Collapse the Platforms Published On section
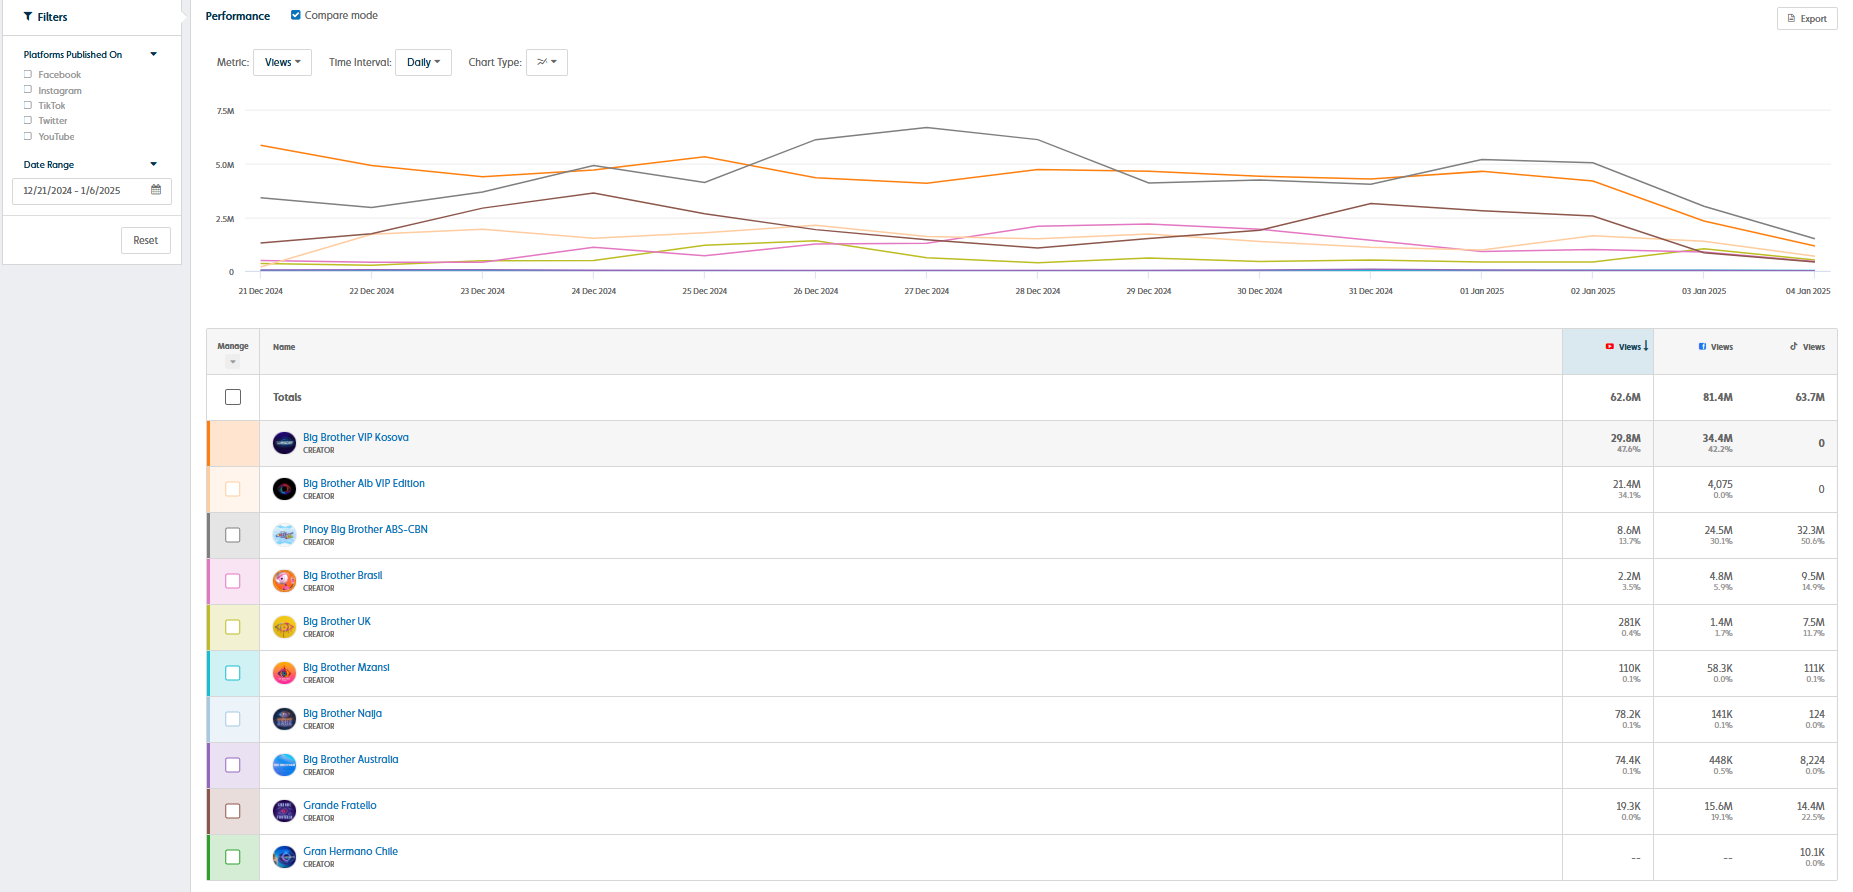The width and height of the screenshot is (1853, 892). tap(153, 54)
